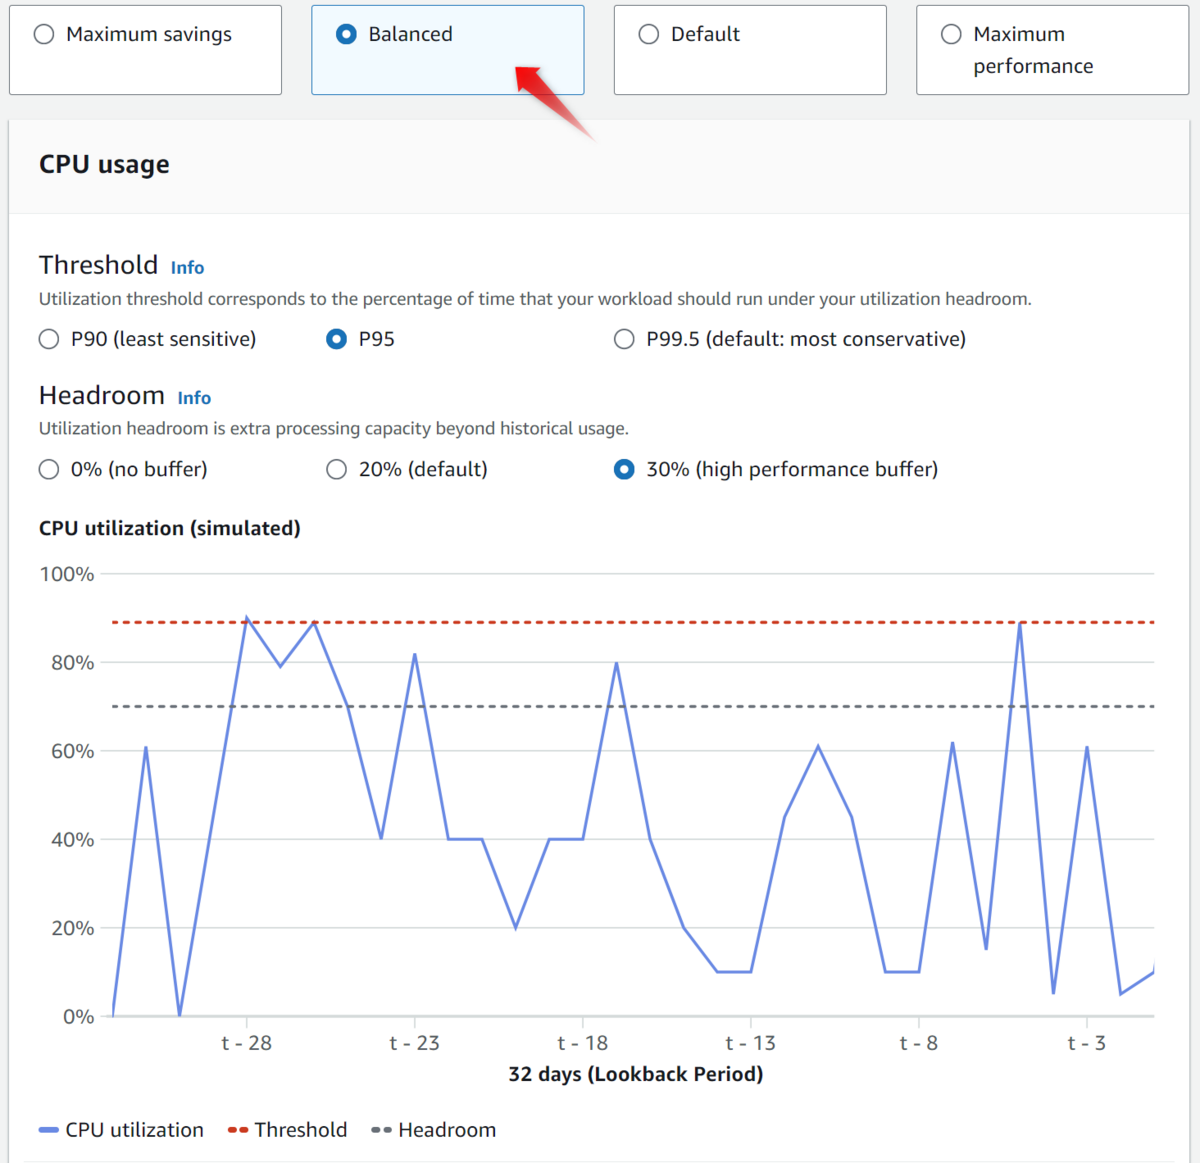Choose the Default preset option
The image size is (1200, 1163).
pos(750,50)
